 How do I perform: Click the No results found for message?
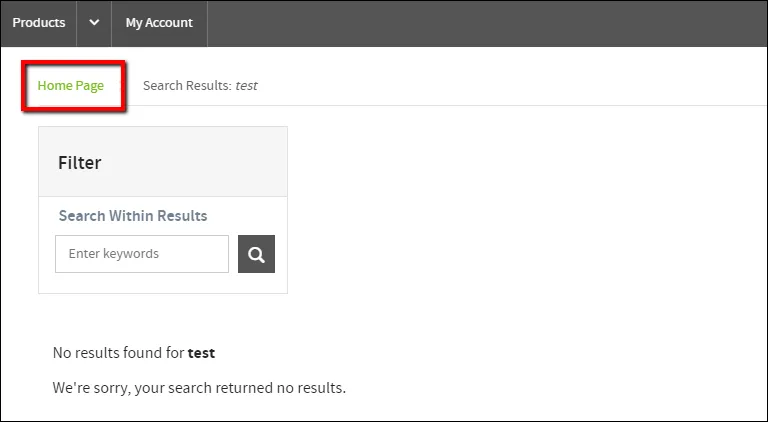click(134, 353)
